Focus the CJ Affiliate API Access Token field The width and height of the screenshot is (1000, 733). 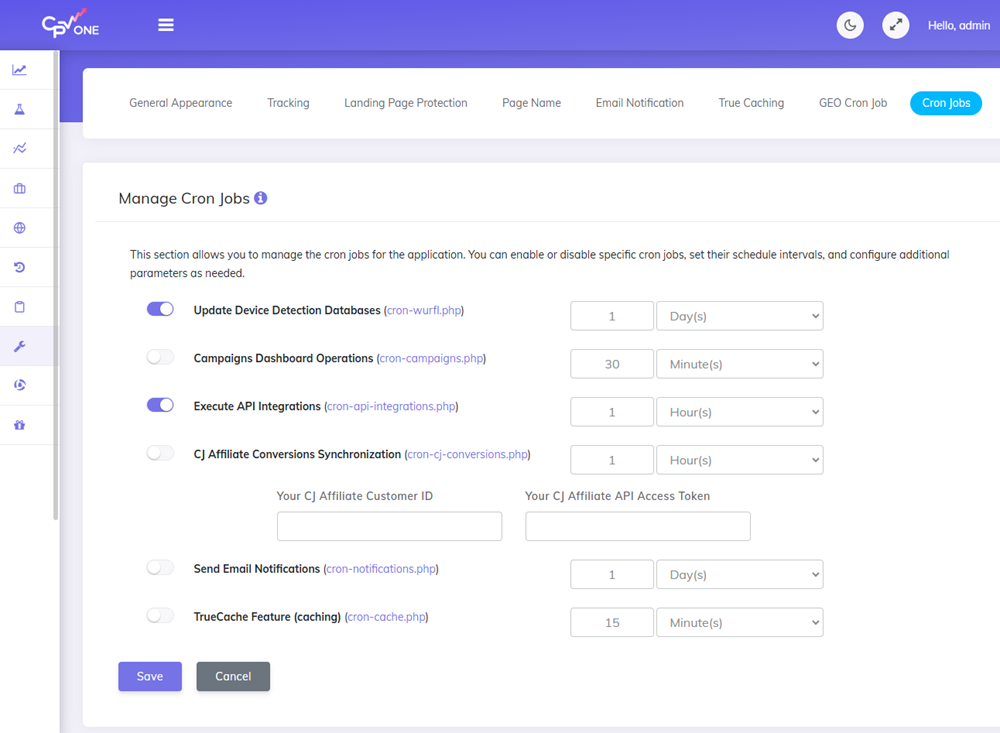pyautogui.click(x=638, y=526)
